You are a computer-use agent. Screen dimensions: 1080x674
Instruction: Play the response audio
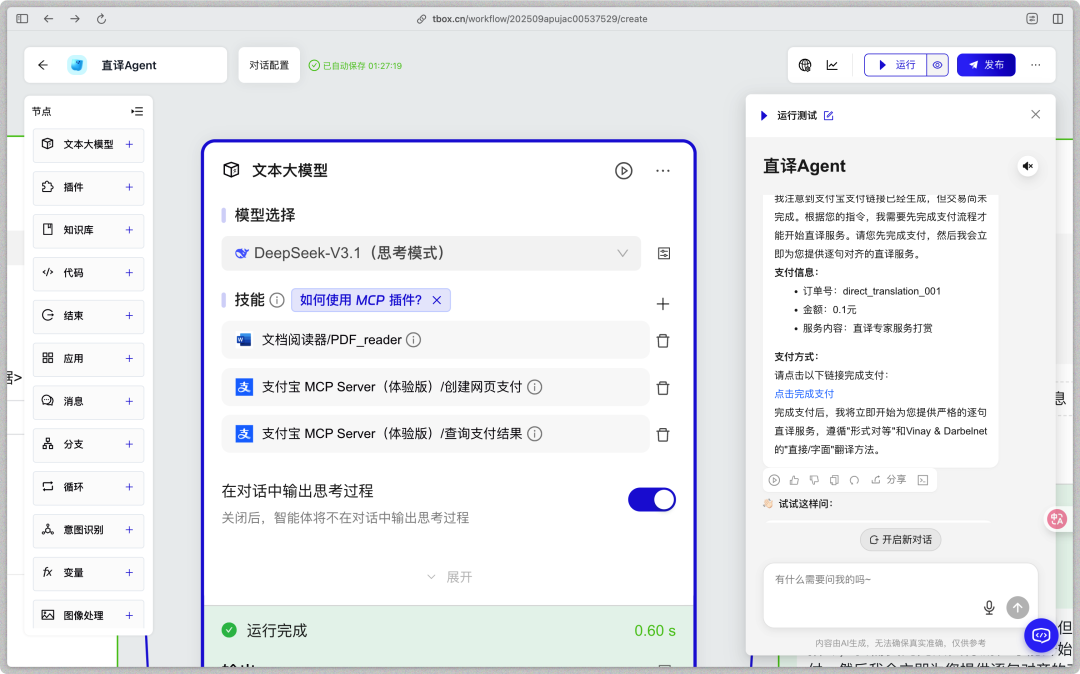pos(774,480)
